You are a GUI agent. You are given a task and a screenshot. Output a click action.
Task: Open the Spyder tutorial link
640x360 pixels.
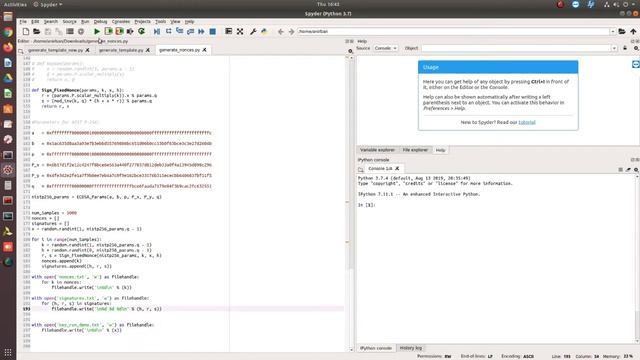527,122
